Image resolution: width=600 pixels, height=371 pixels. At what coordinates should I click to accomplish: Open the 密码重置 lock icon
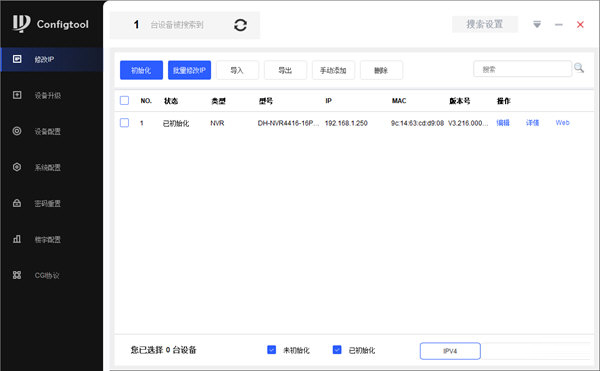(x=17, y=203)
